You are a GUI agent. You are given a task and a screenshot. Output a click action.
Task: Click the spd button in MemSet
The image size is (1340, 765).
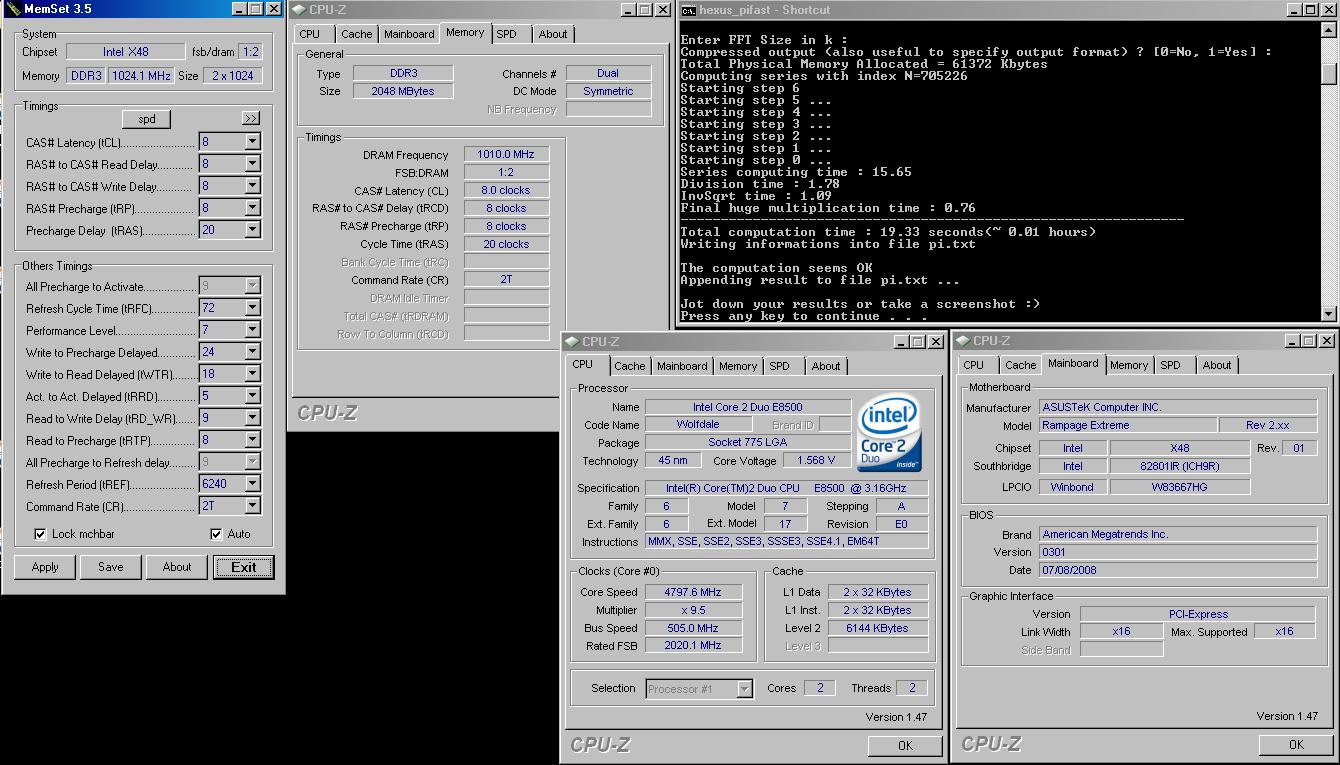[146, 119]
